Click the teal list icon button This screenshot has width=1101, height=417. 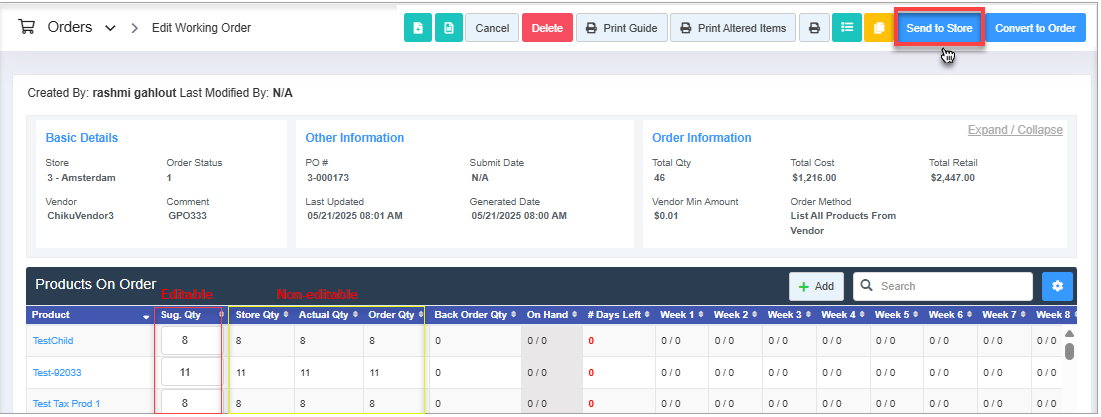click(848, 28)
